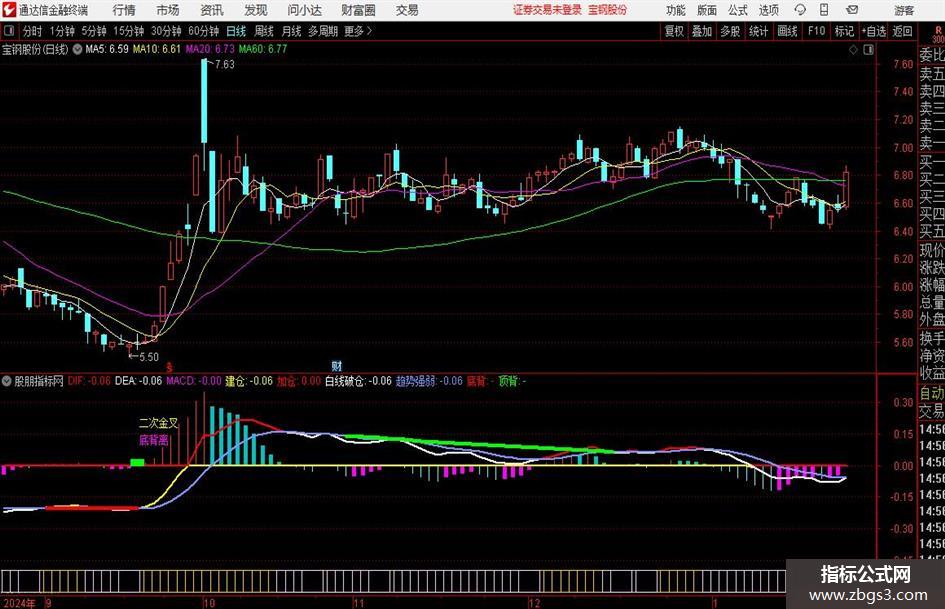Viewport: 945px width, 609px height.
Task: Click the 二次金叉 annotation
Action: [x=159, y=423]
